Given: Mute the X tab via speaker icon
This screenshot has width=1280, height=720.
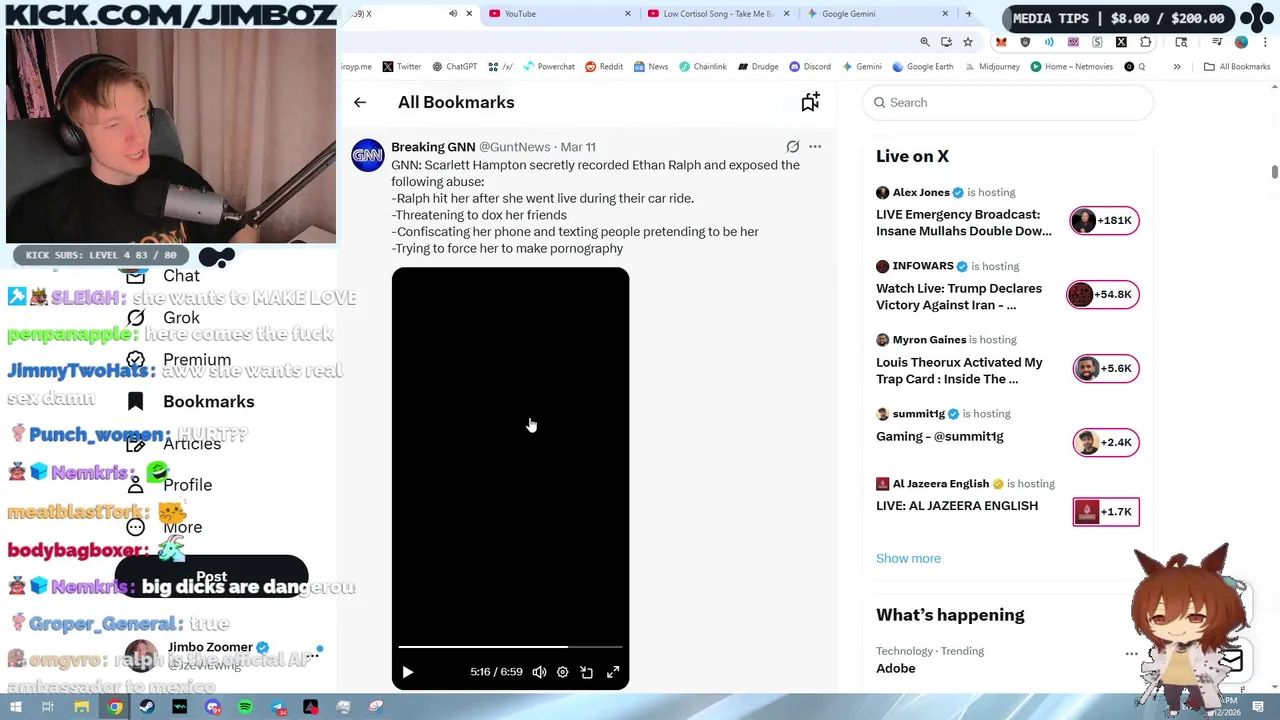Looking at the screenshot, I should click(x=453, y=13).
